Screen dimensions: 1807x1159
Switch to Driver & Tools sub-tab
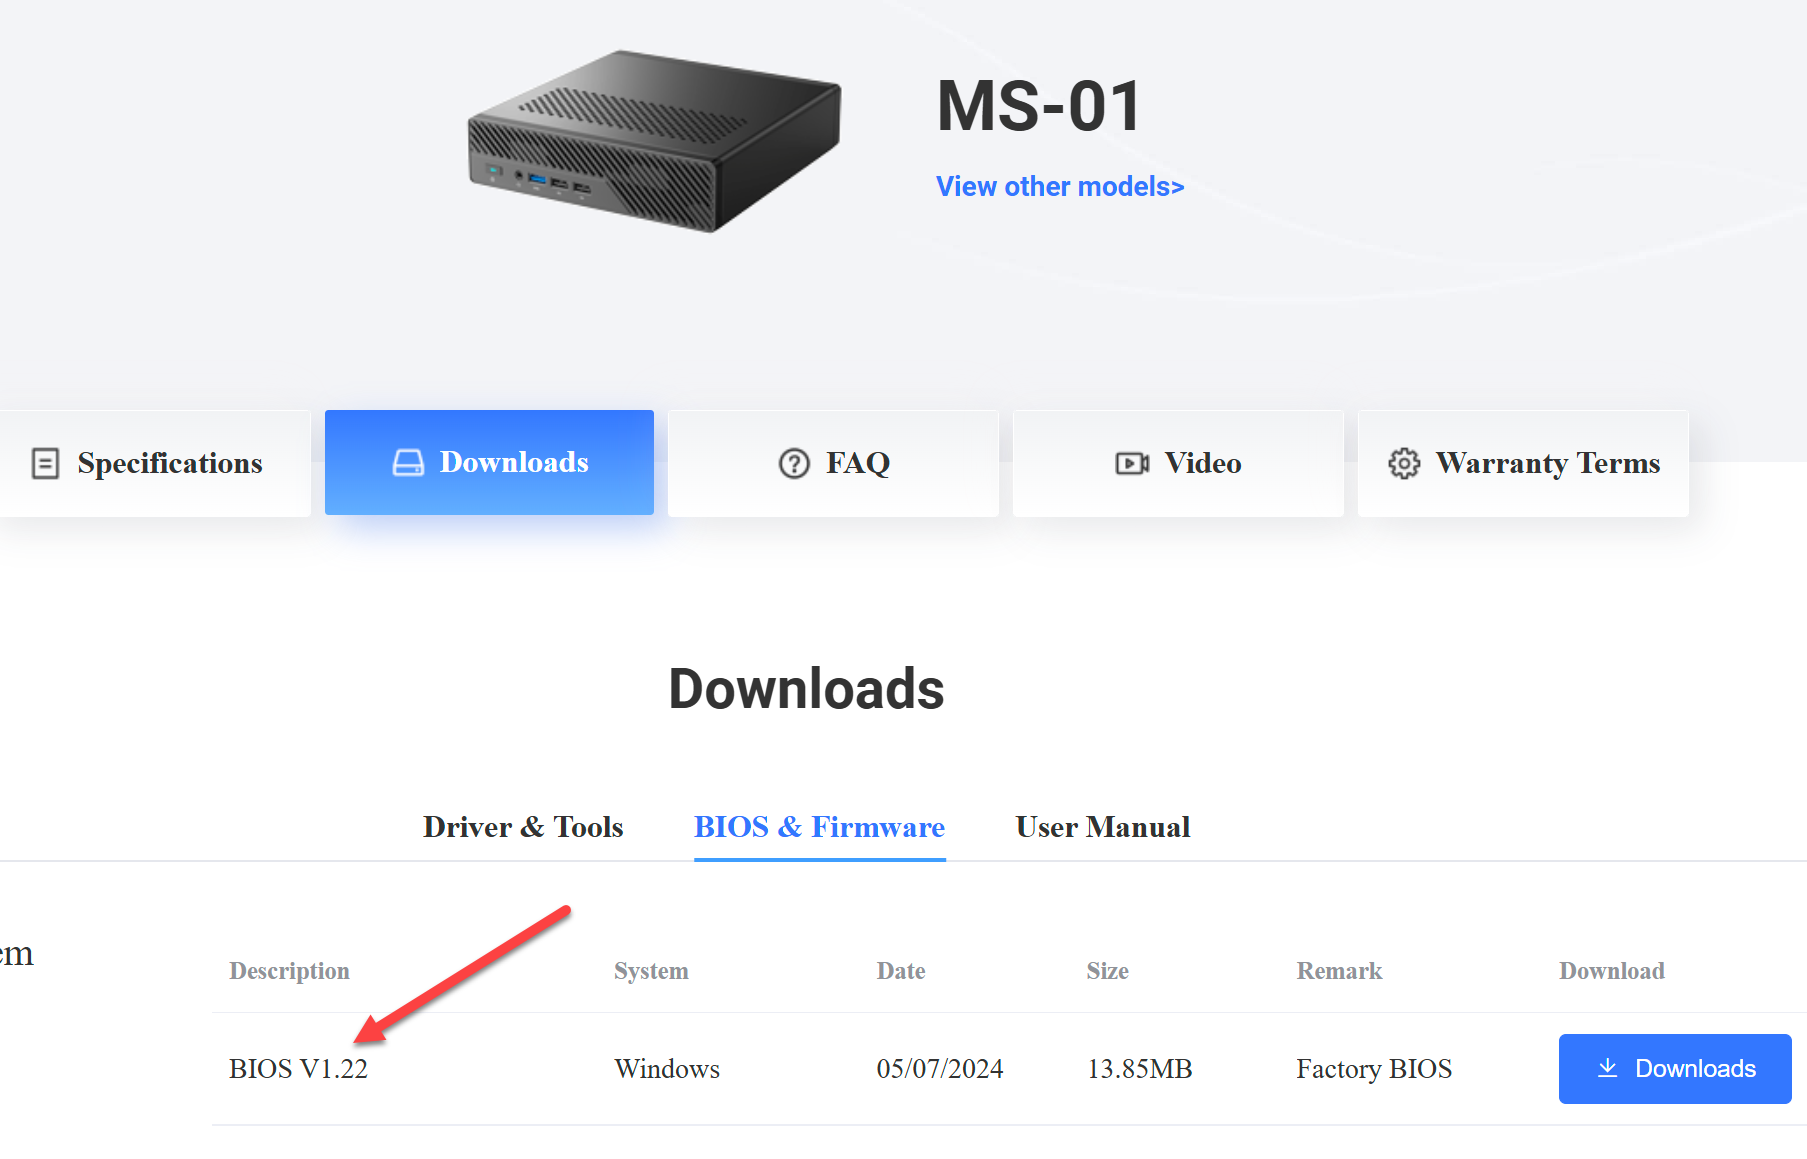tap(523, 827)
